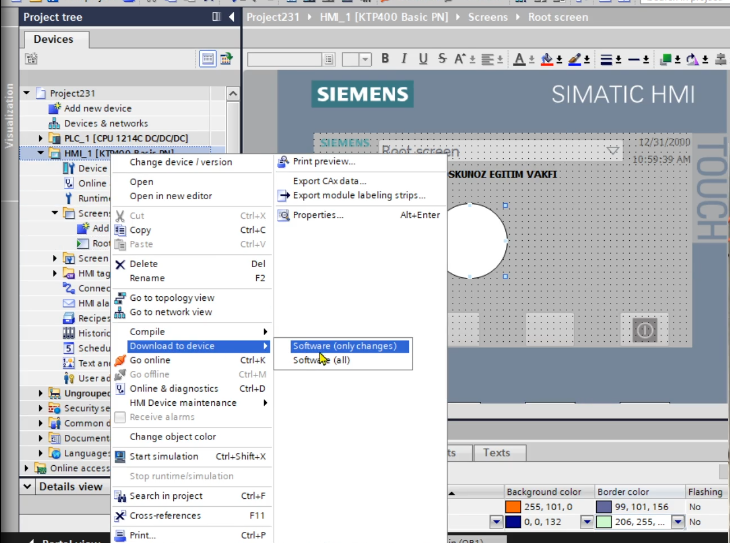Screen dimensions: 730x543
Task: Click the Properties icon in submenu
Action: (283, 215)
